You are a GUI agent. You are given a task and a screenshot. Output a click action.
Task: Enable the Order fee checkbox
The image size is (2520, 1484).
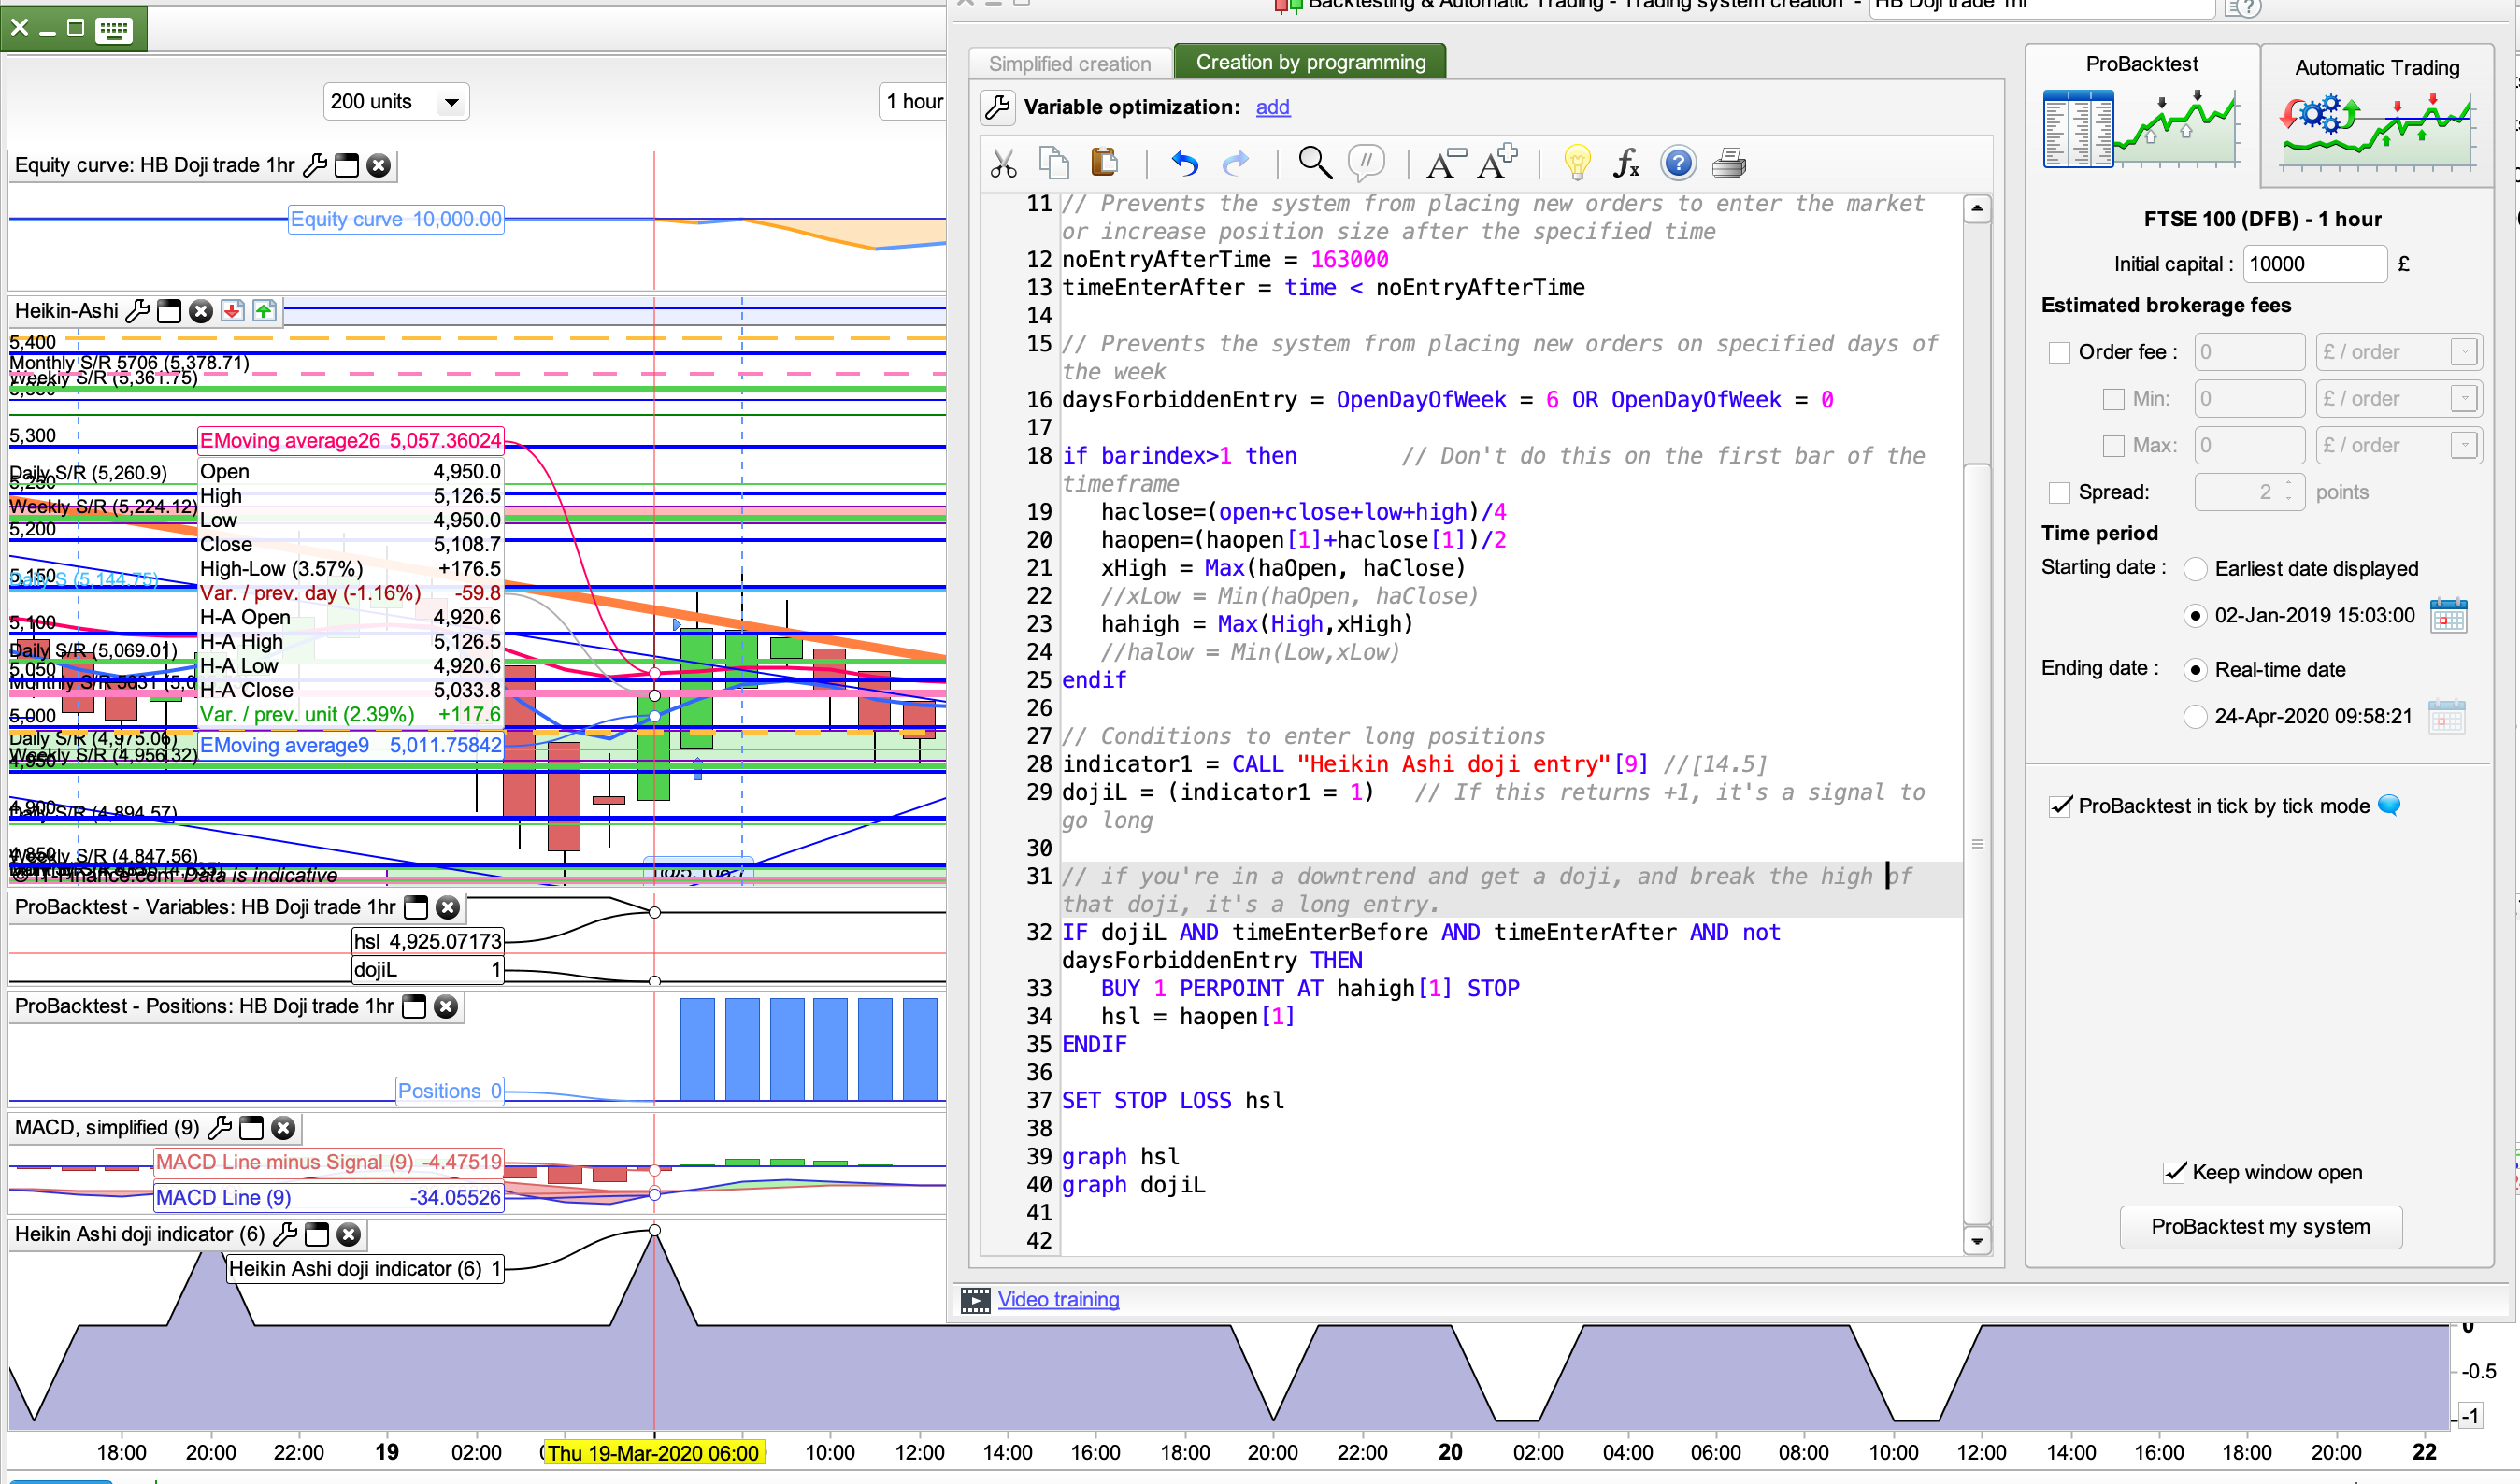[2059, 352]
